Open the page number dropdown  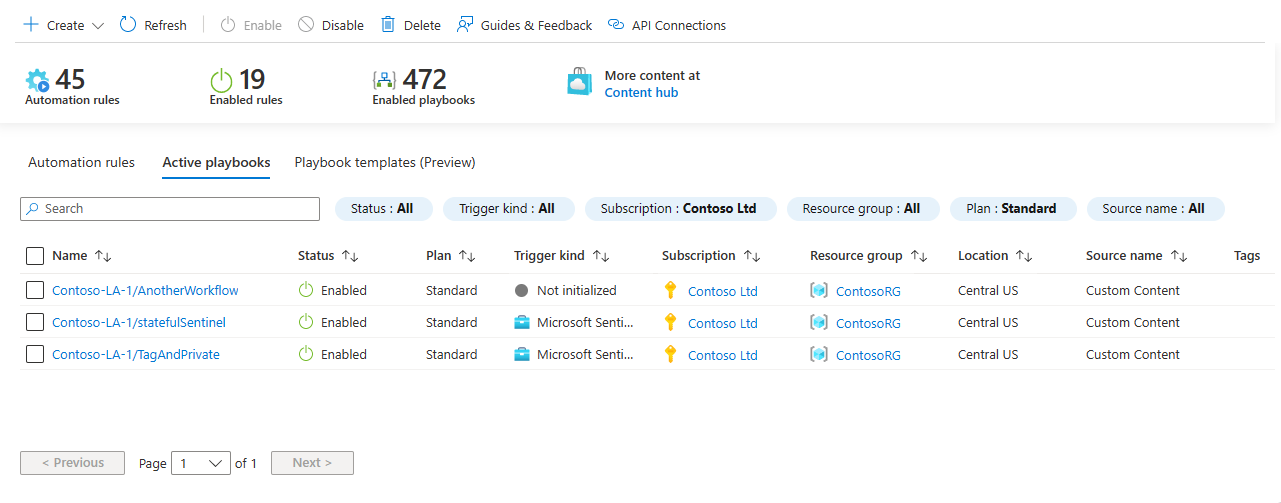pos(201,463)
